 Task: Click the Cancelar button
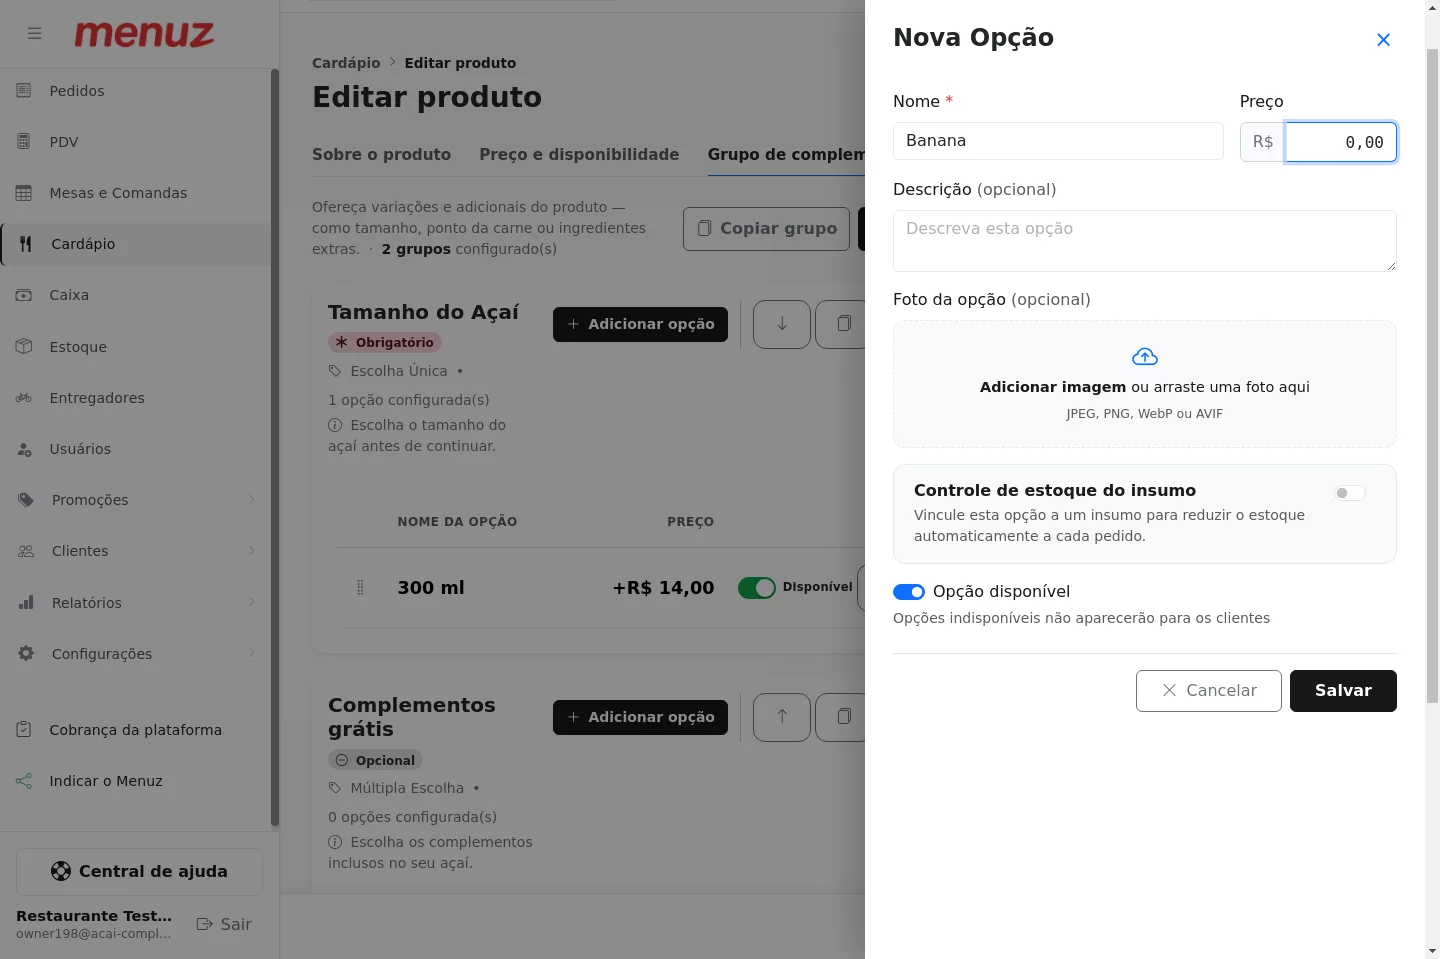(1209, 691)
